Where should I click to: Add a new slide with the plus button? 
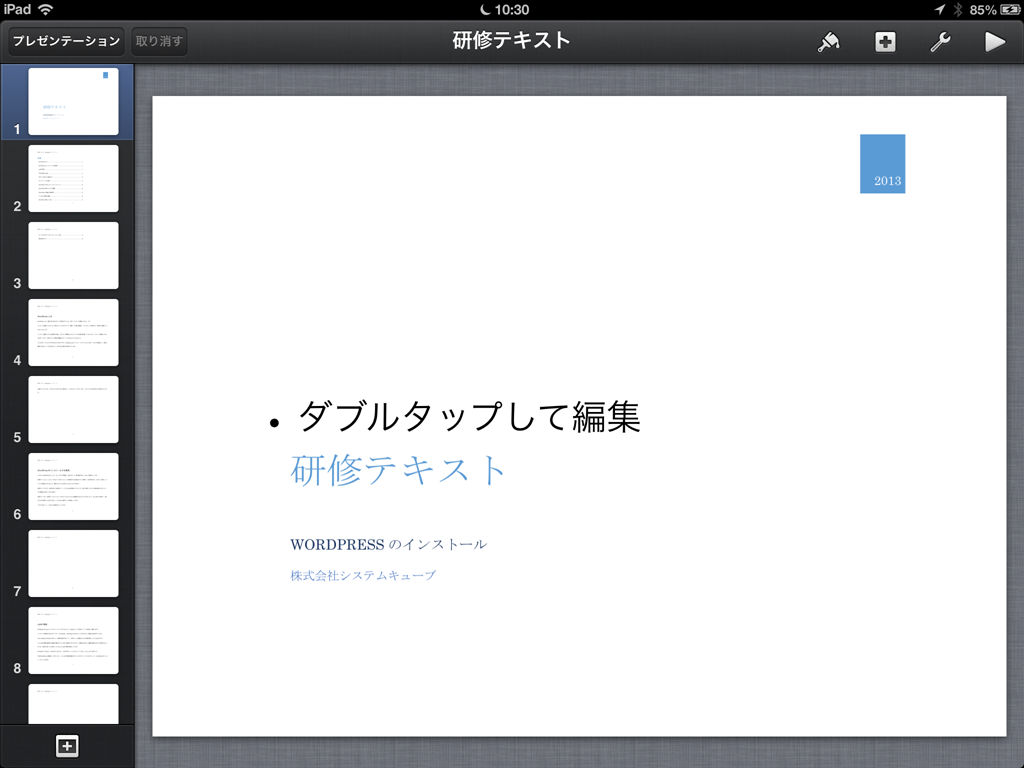coord(67,746)
